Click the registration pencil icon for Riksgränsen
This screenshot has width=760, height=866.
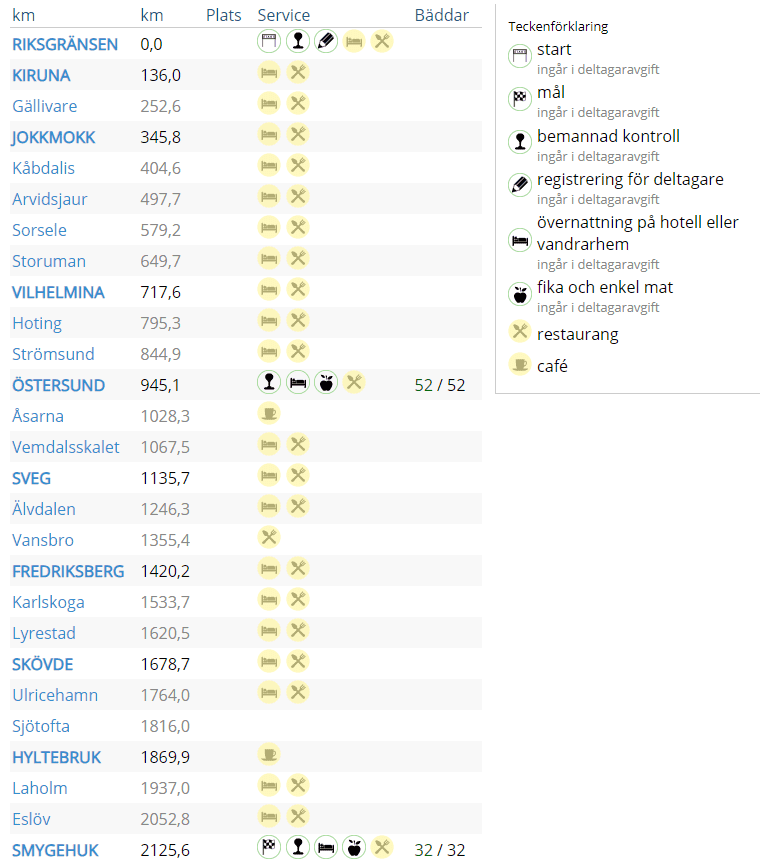pos(326,41)
